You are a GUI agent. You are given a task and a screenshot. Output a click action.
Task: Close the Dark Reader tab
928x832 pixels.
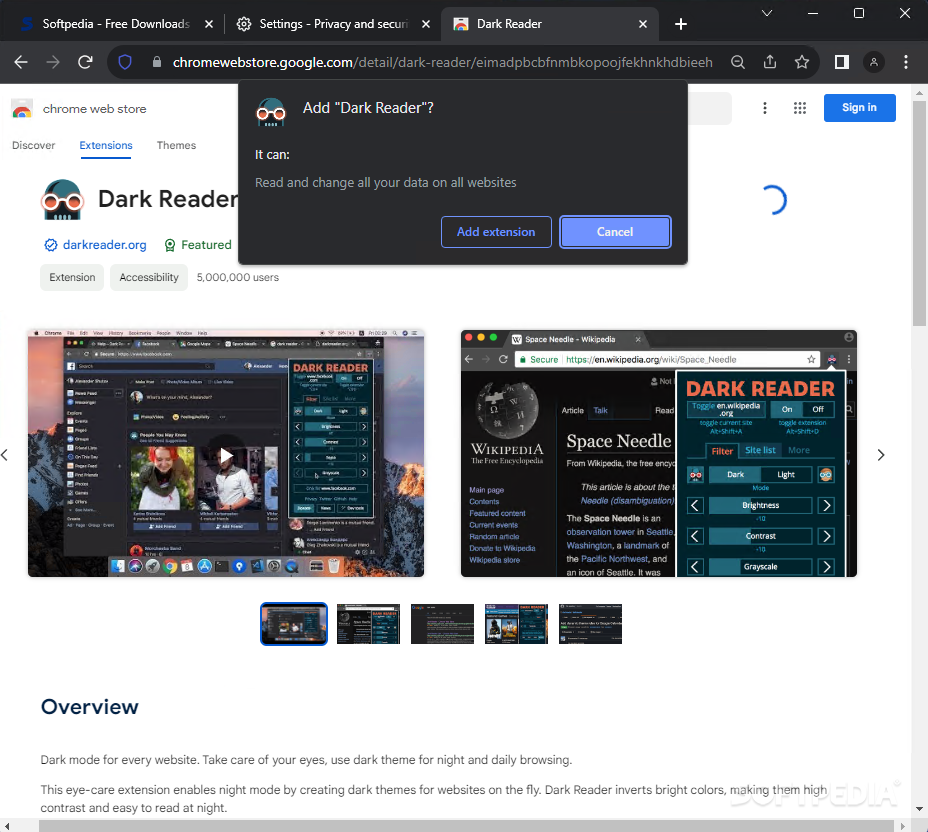tap(643, 24)
